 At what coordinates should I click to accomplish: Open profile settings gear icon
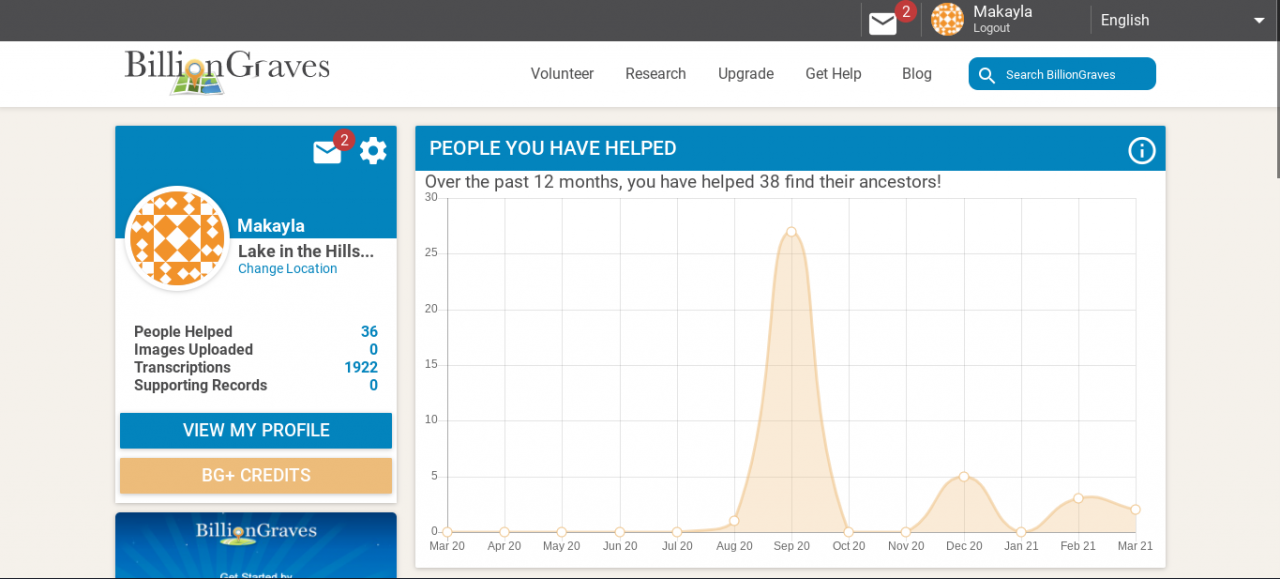[x=373, y=151]
